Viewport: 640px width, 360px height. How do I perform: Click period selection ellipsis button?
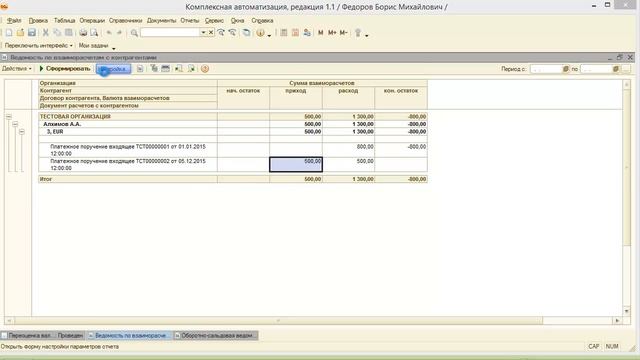point(626,69)
